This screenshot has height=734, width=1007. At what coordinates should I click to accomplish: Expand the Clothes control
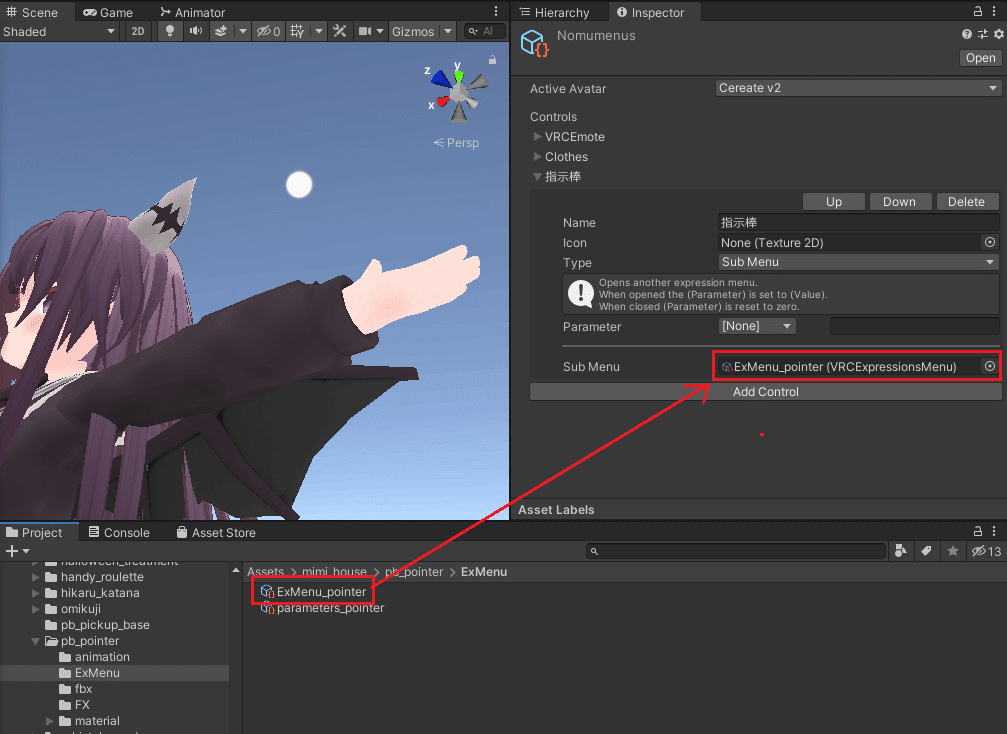tap(537, 157)
